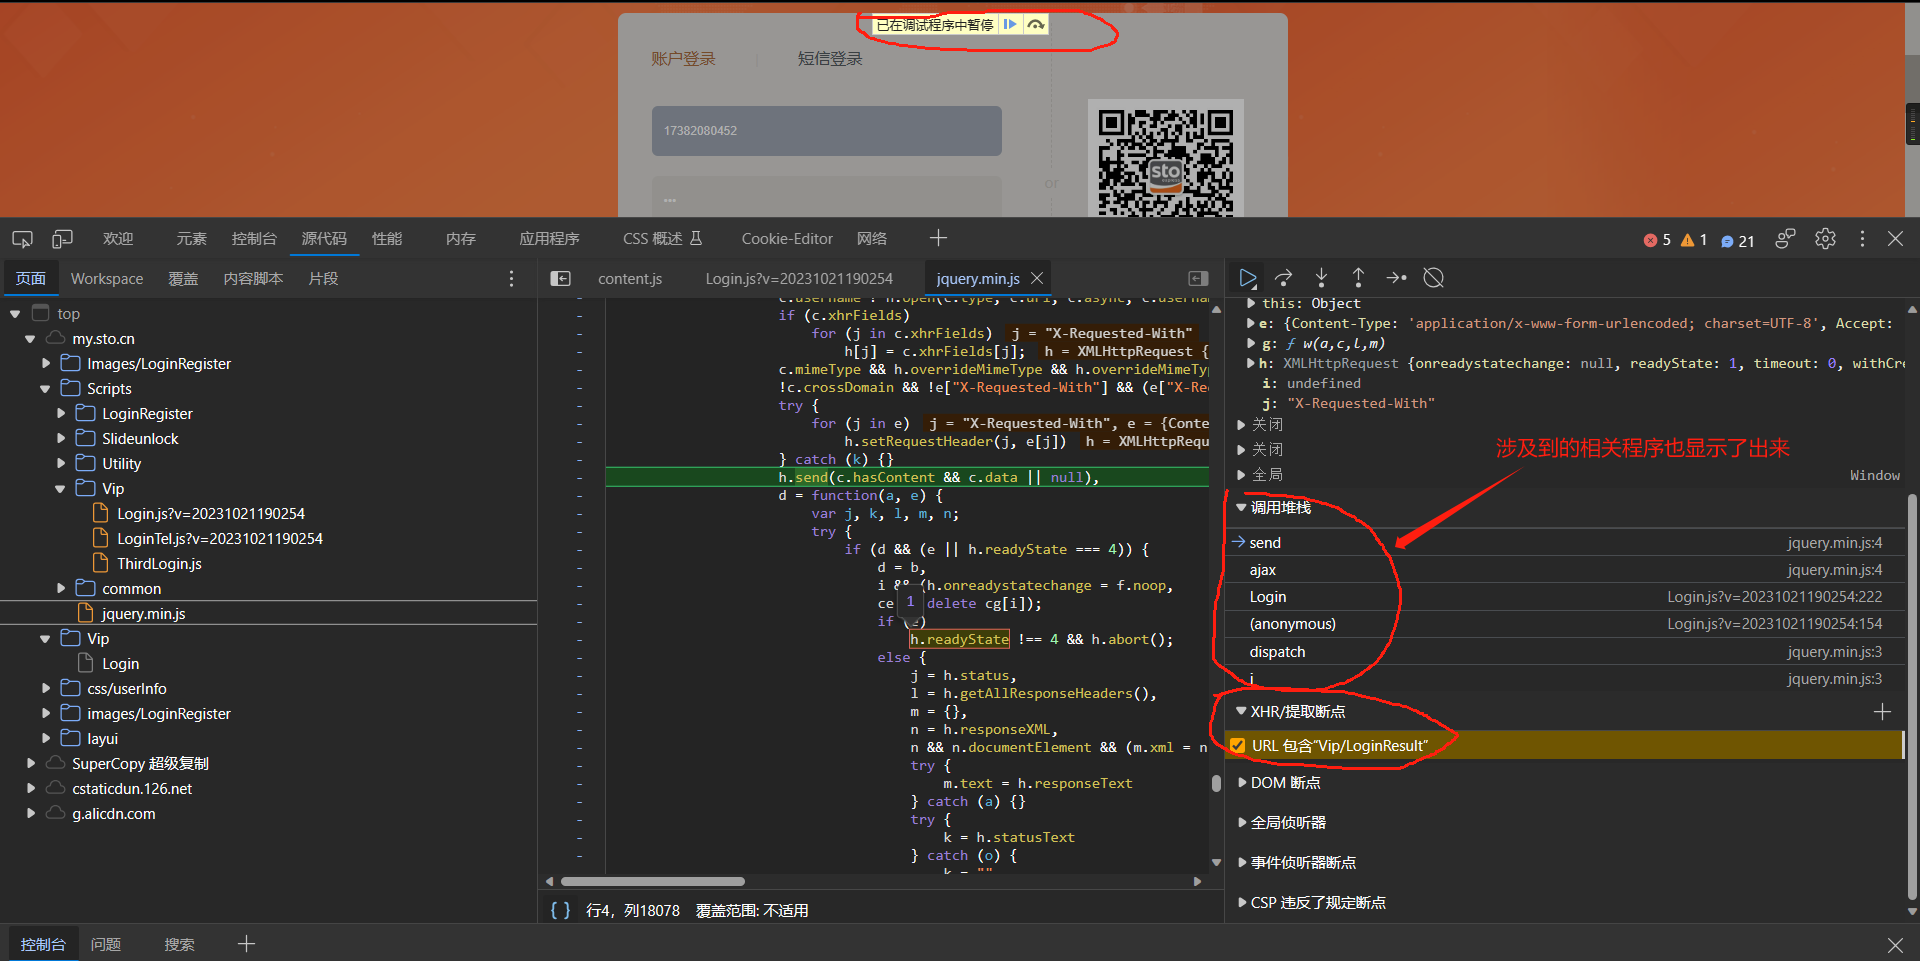Switch to content.js editor tab
The height and width of the screenshot is (961, 1920).
[630, 279]
